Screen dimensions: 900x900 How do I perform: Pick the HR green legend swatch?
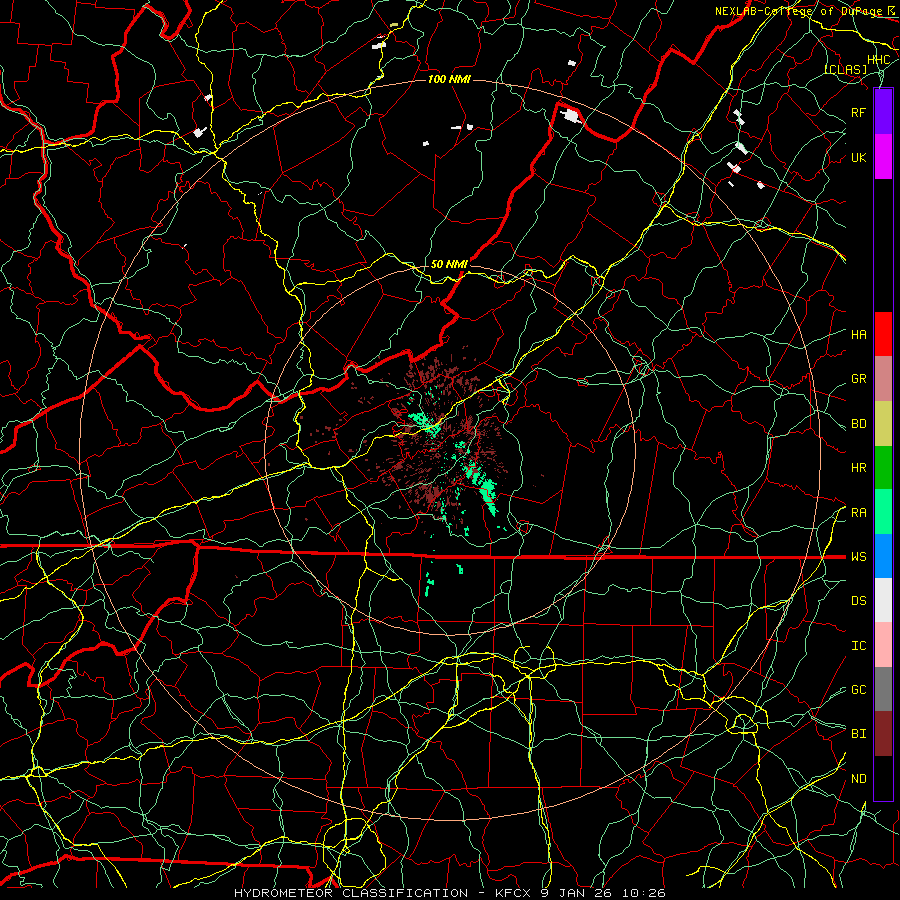point(883,468)
